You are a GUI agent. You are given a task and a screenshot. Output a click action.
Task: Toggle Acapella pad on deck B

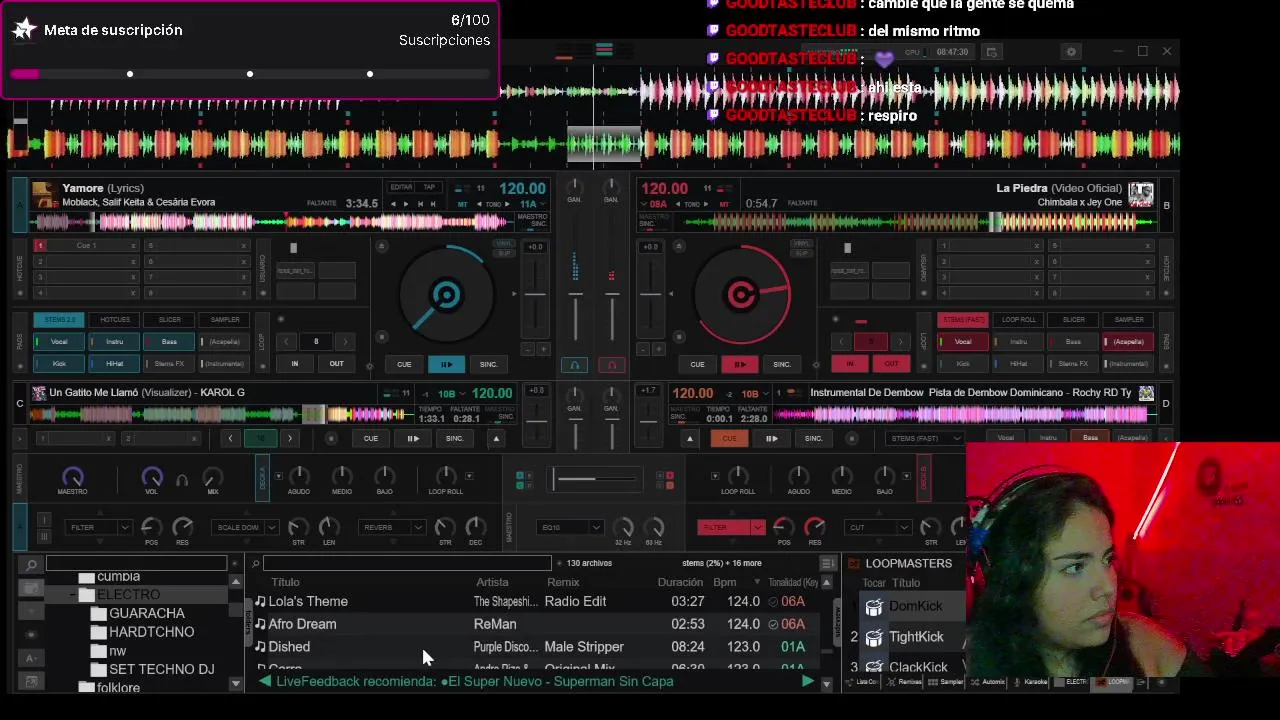click(1128, 342)
